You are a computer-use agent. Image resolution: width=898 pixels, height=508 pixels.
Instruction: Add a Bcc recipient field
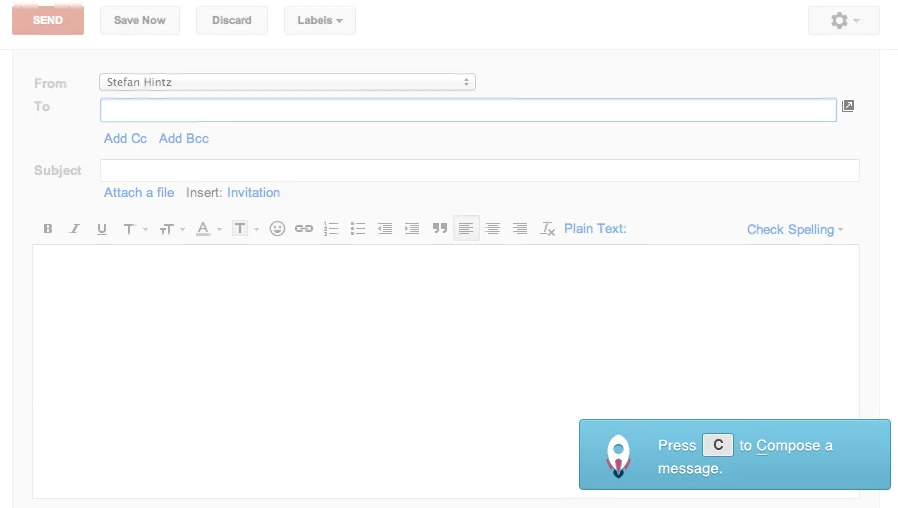pyautogui.click(x=184, y=139)
